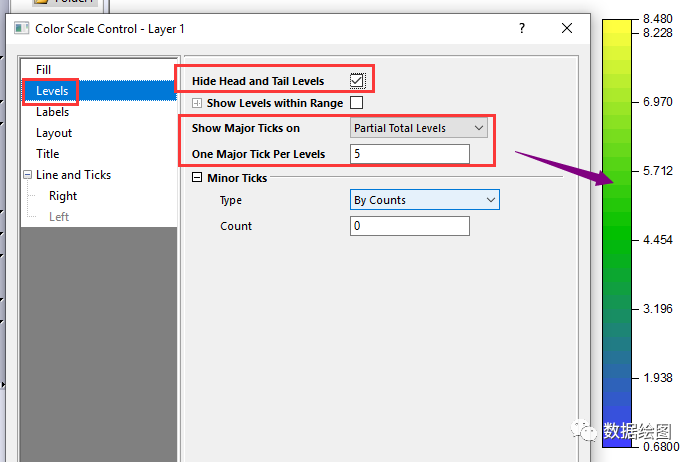Screen dimensions: 694x462
Task: Click the 6.970 color scale label
Action: 658,102
